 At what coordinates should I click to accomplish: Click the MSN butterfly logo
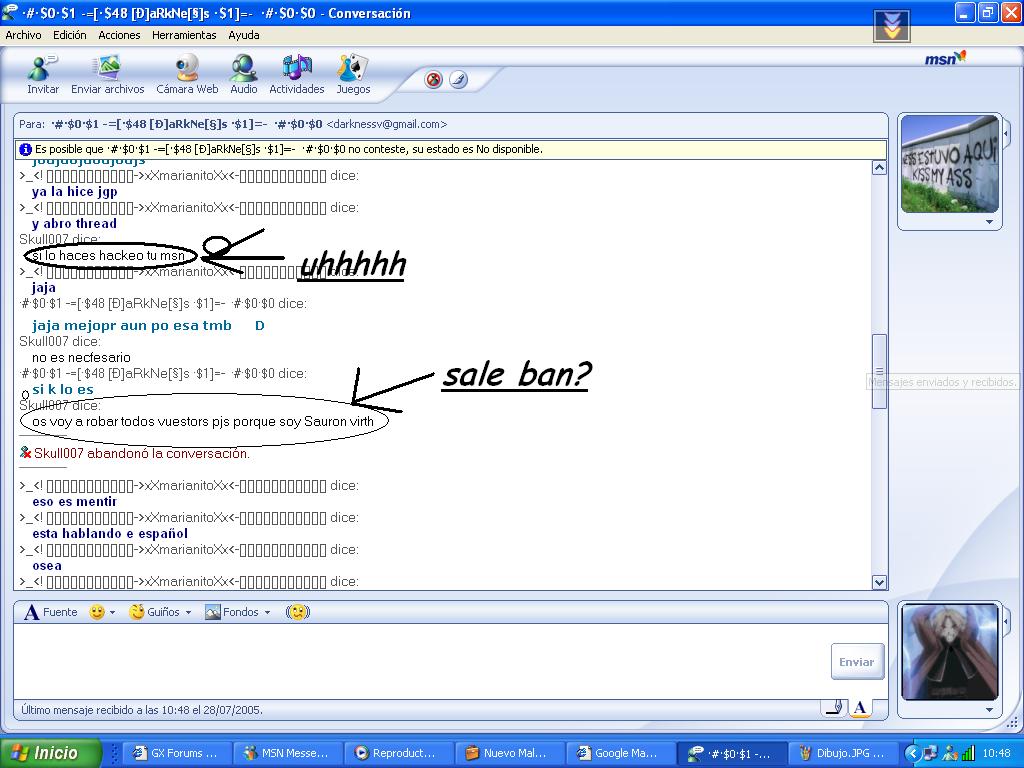[x=945, y=58]
